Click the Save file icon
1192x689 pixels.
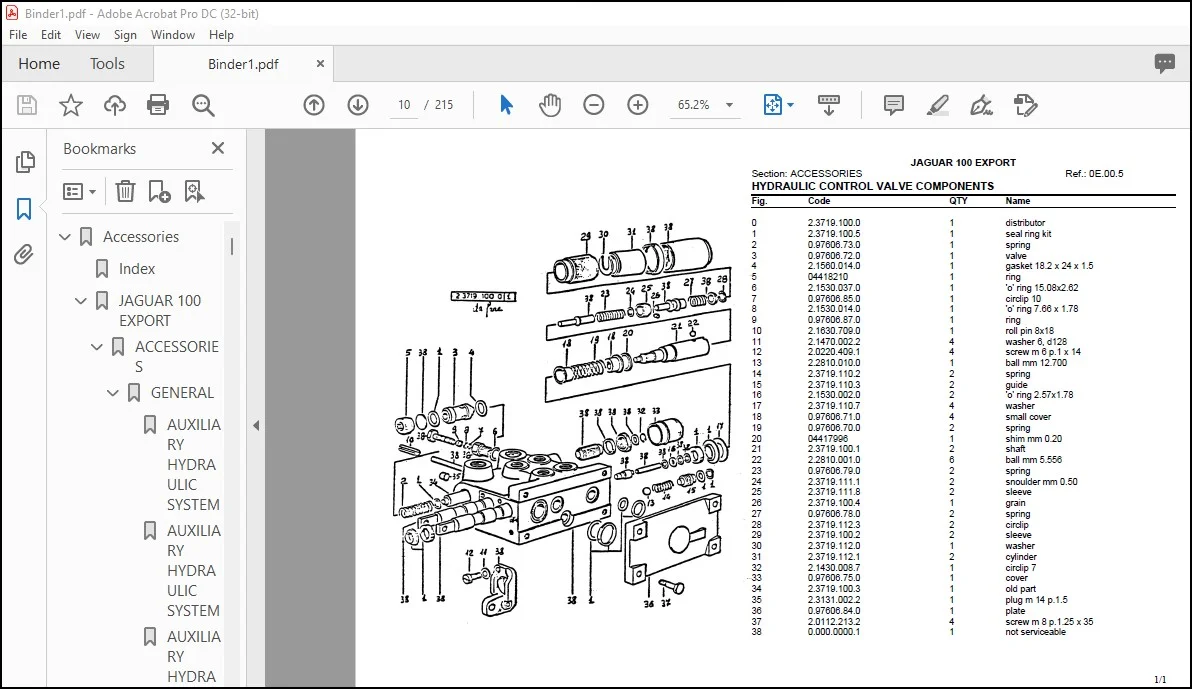tap(27, 105)
